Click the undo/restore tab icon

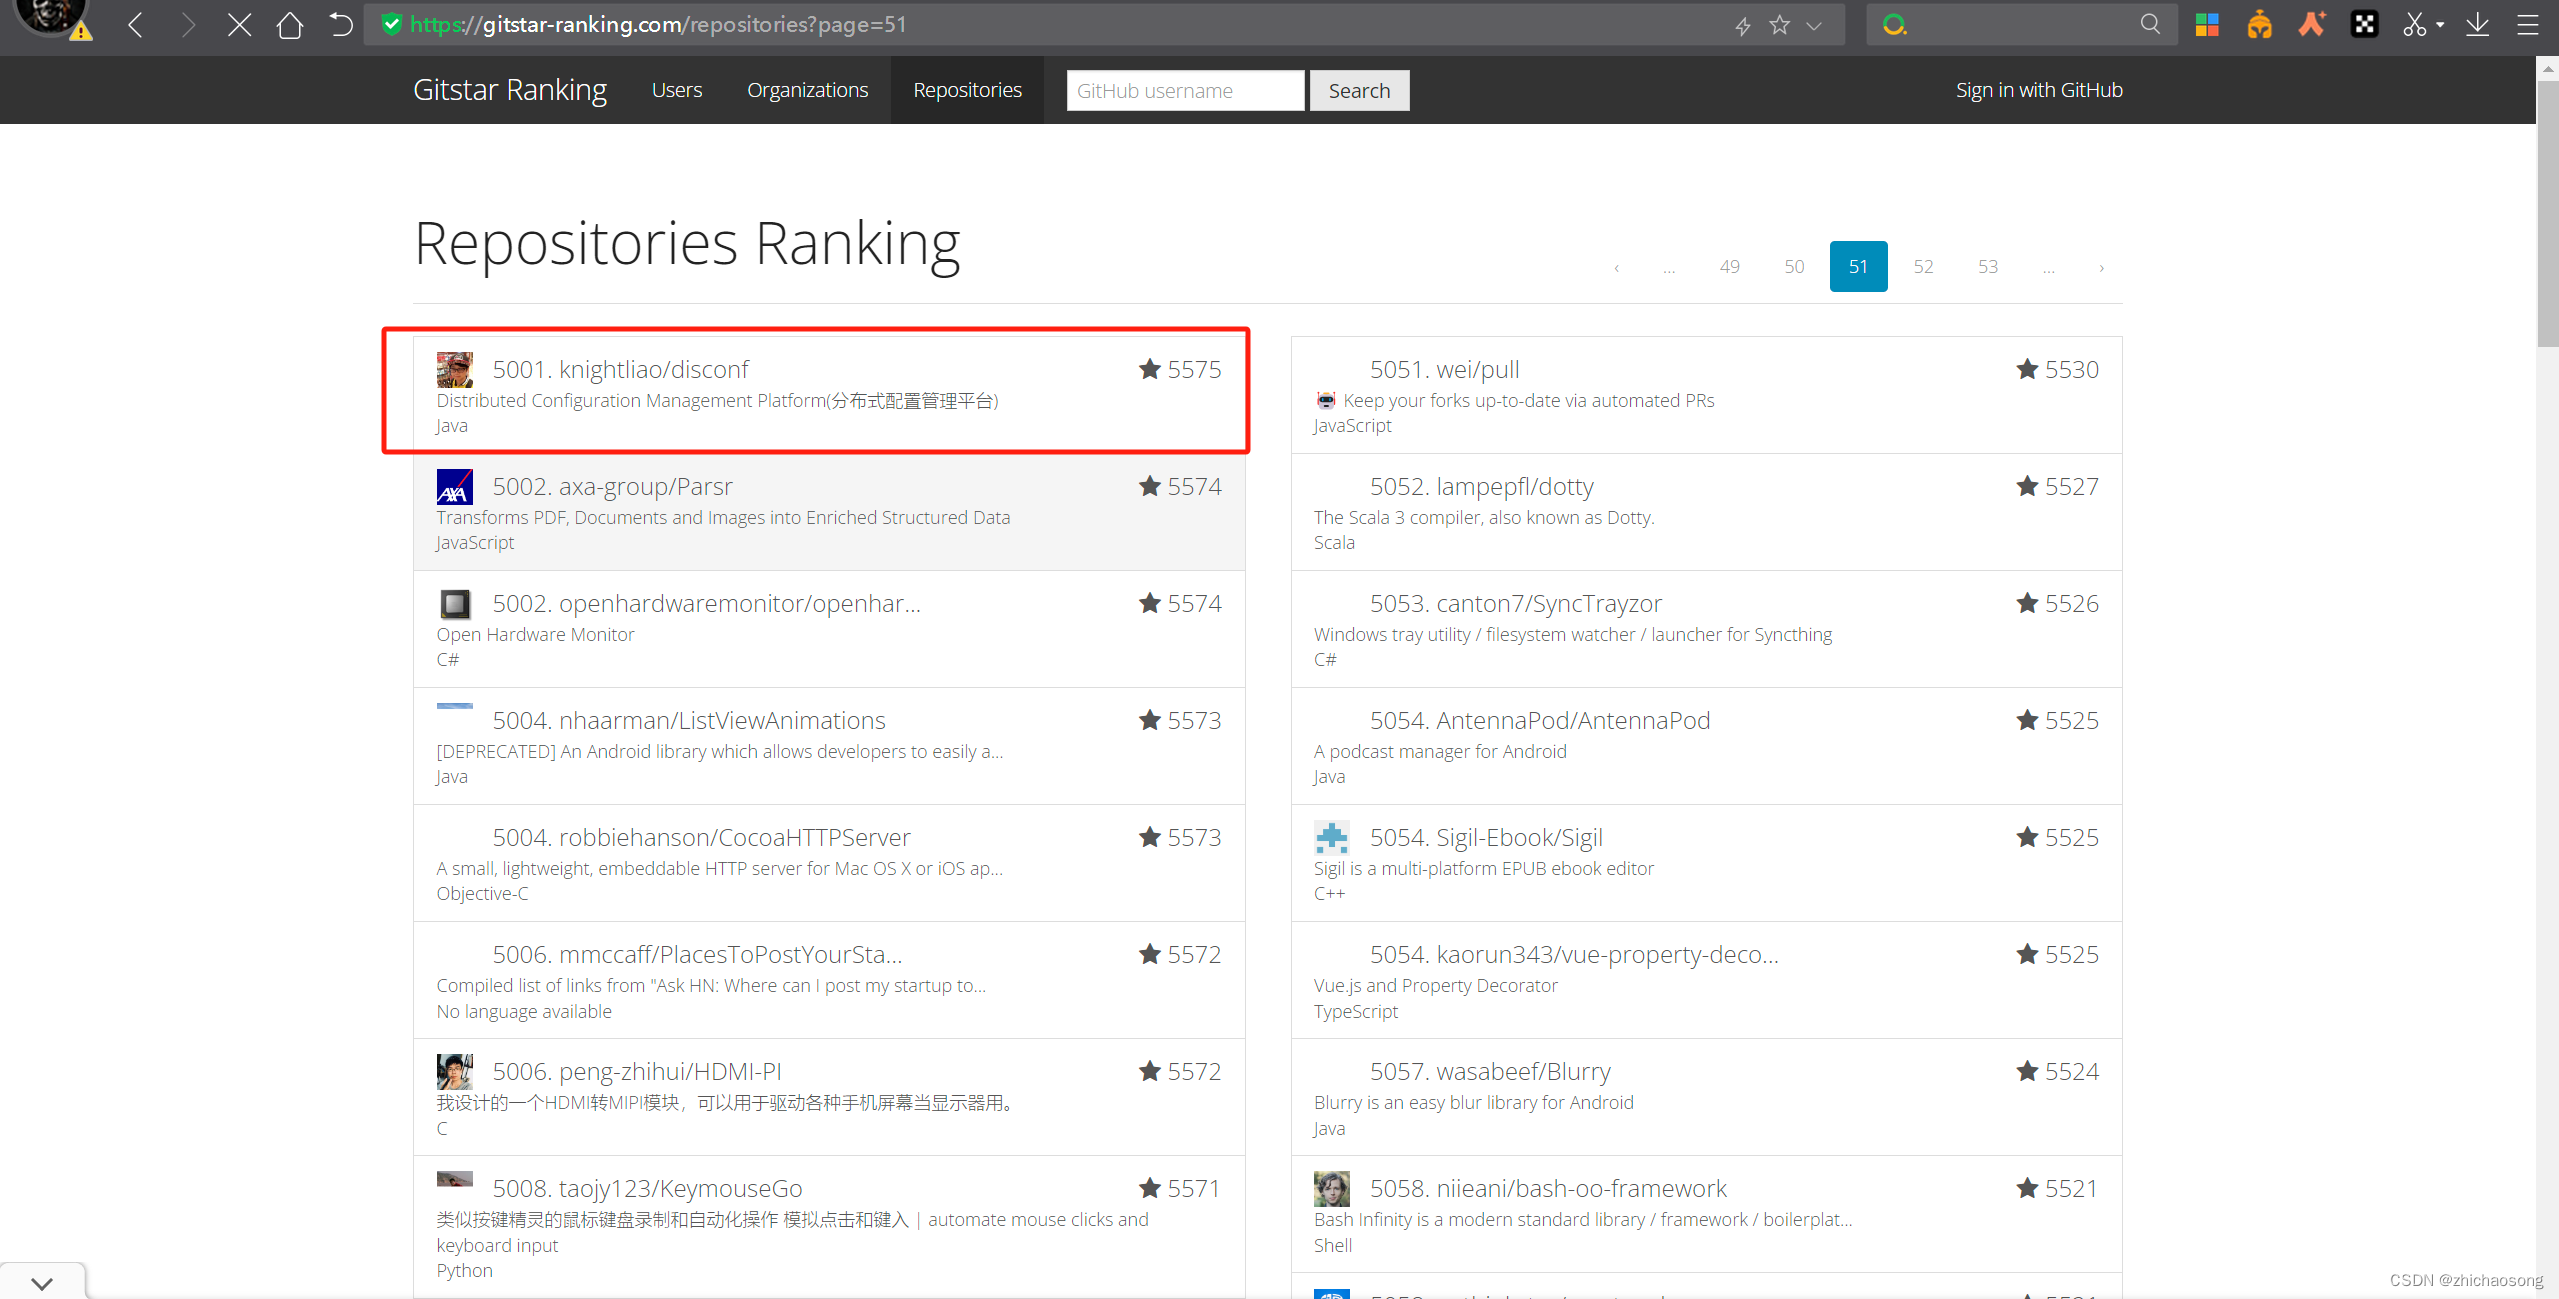[x=341, y=25]
